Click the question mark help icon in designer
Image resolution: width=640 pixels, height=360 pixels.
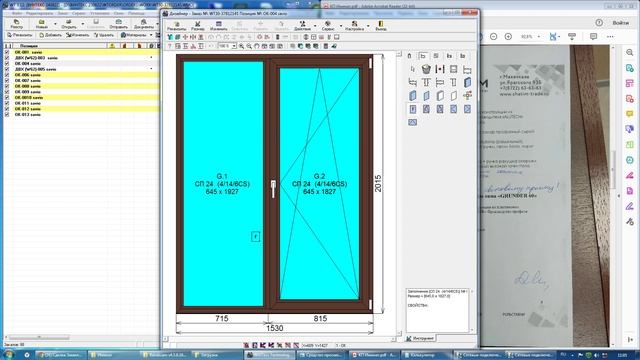coord(170,46)
